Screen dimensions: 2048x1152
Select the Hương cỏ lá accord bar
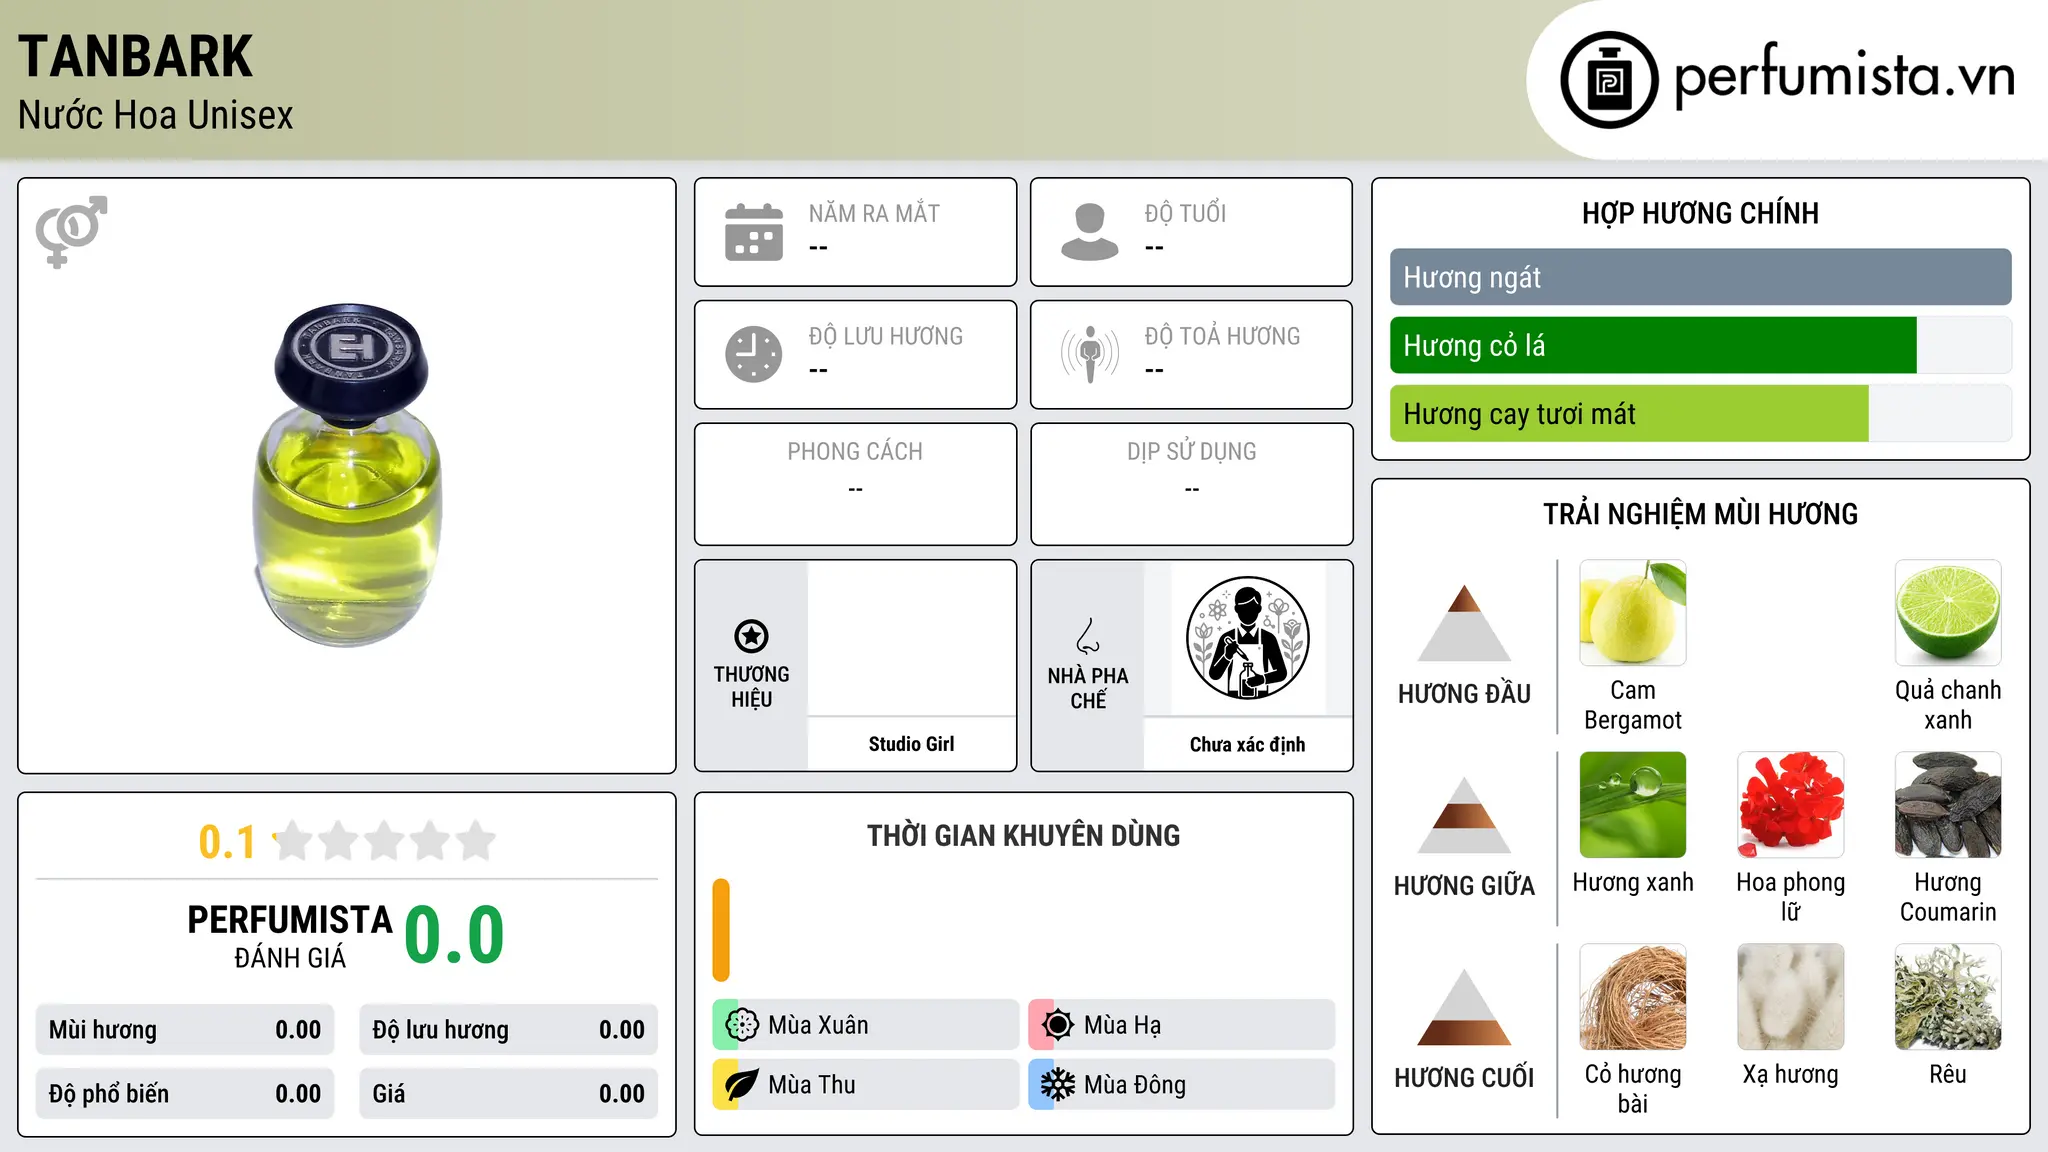tap(1701, 345)
